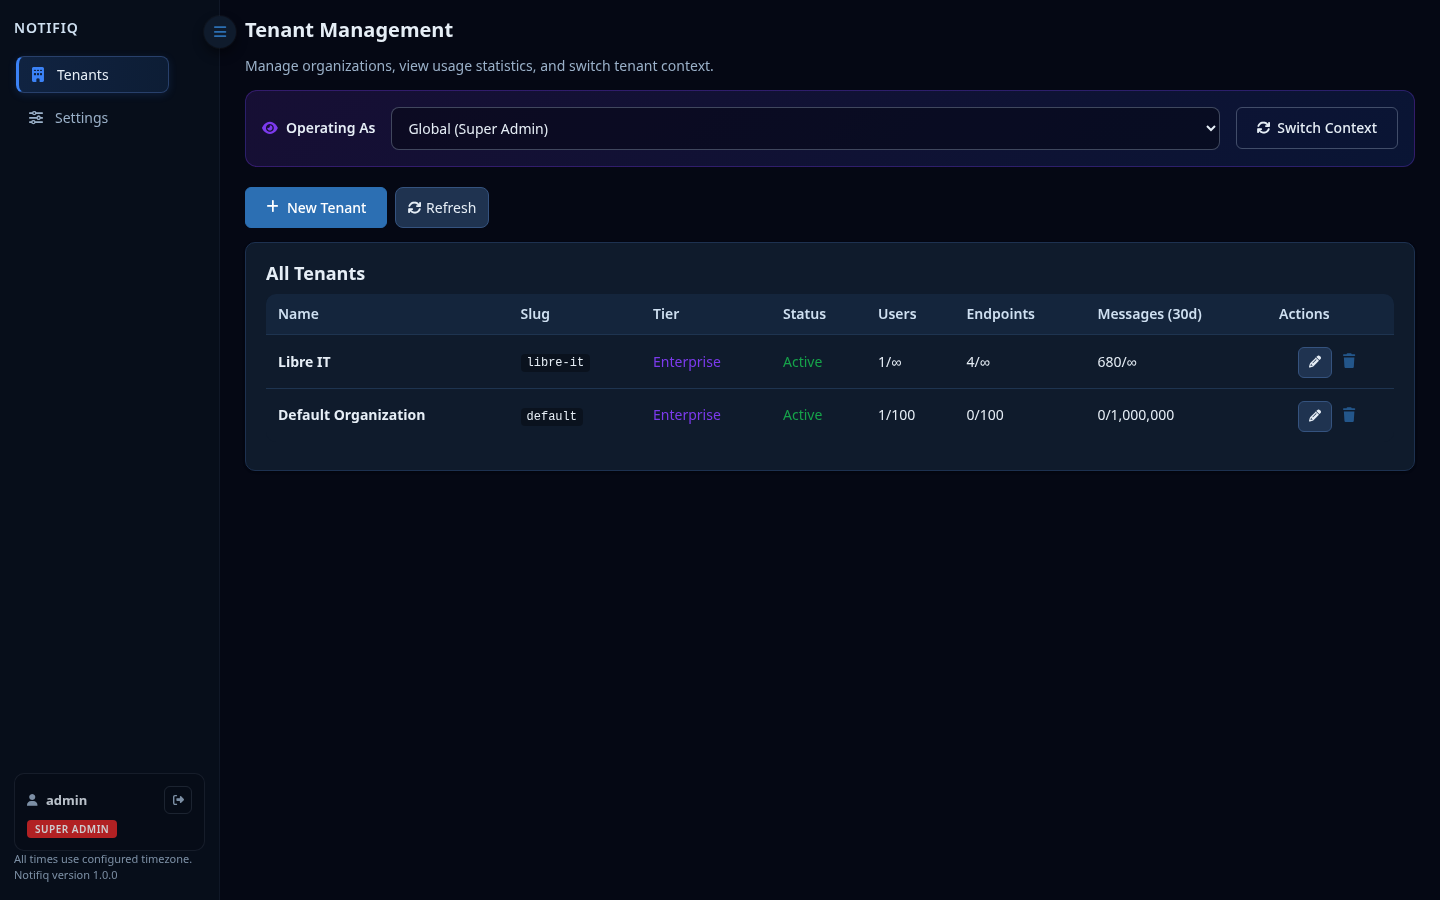The height and width of the screenshot is (900, 1440).
Task: Click the Settings sliders icon in sidebar
Action: 36,118
